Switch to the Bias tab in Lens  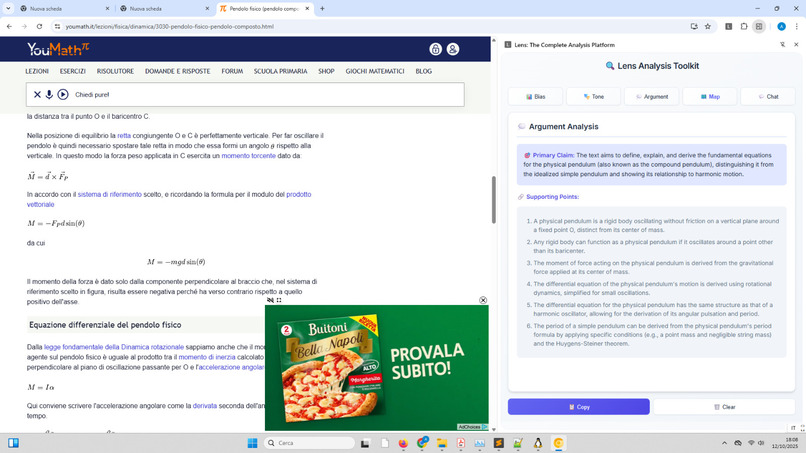535,97
